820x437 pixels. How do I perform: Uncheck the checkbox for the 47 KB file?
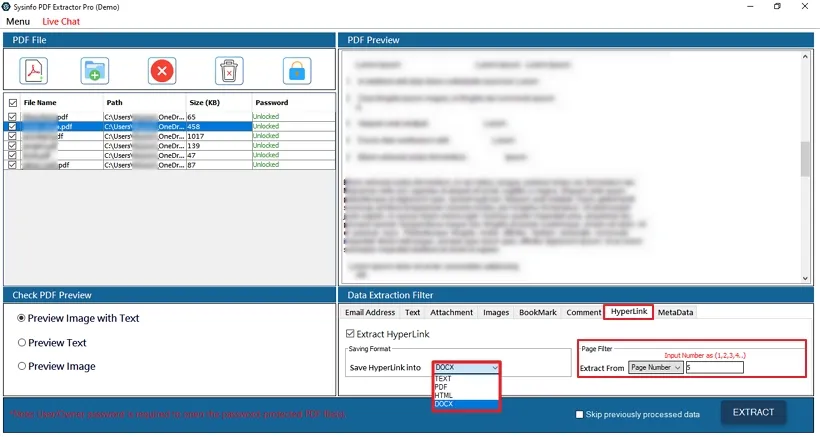tap(13, 155)
